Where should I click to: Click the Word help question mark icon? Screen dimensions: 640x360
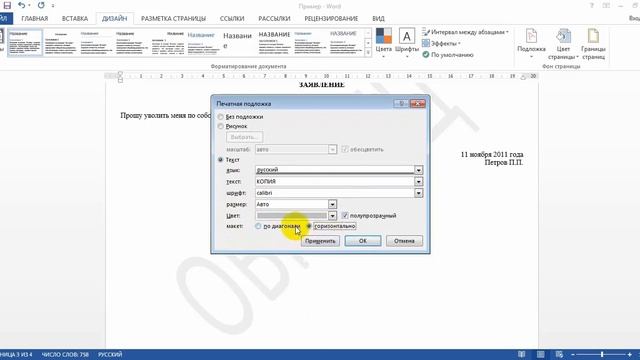click(591, 6)
